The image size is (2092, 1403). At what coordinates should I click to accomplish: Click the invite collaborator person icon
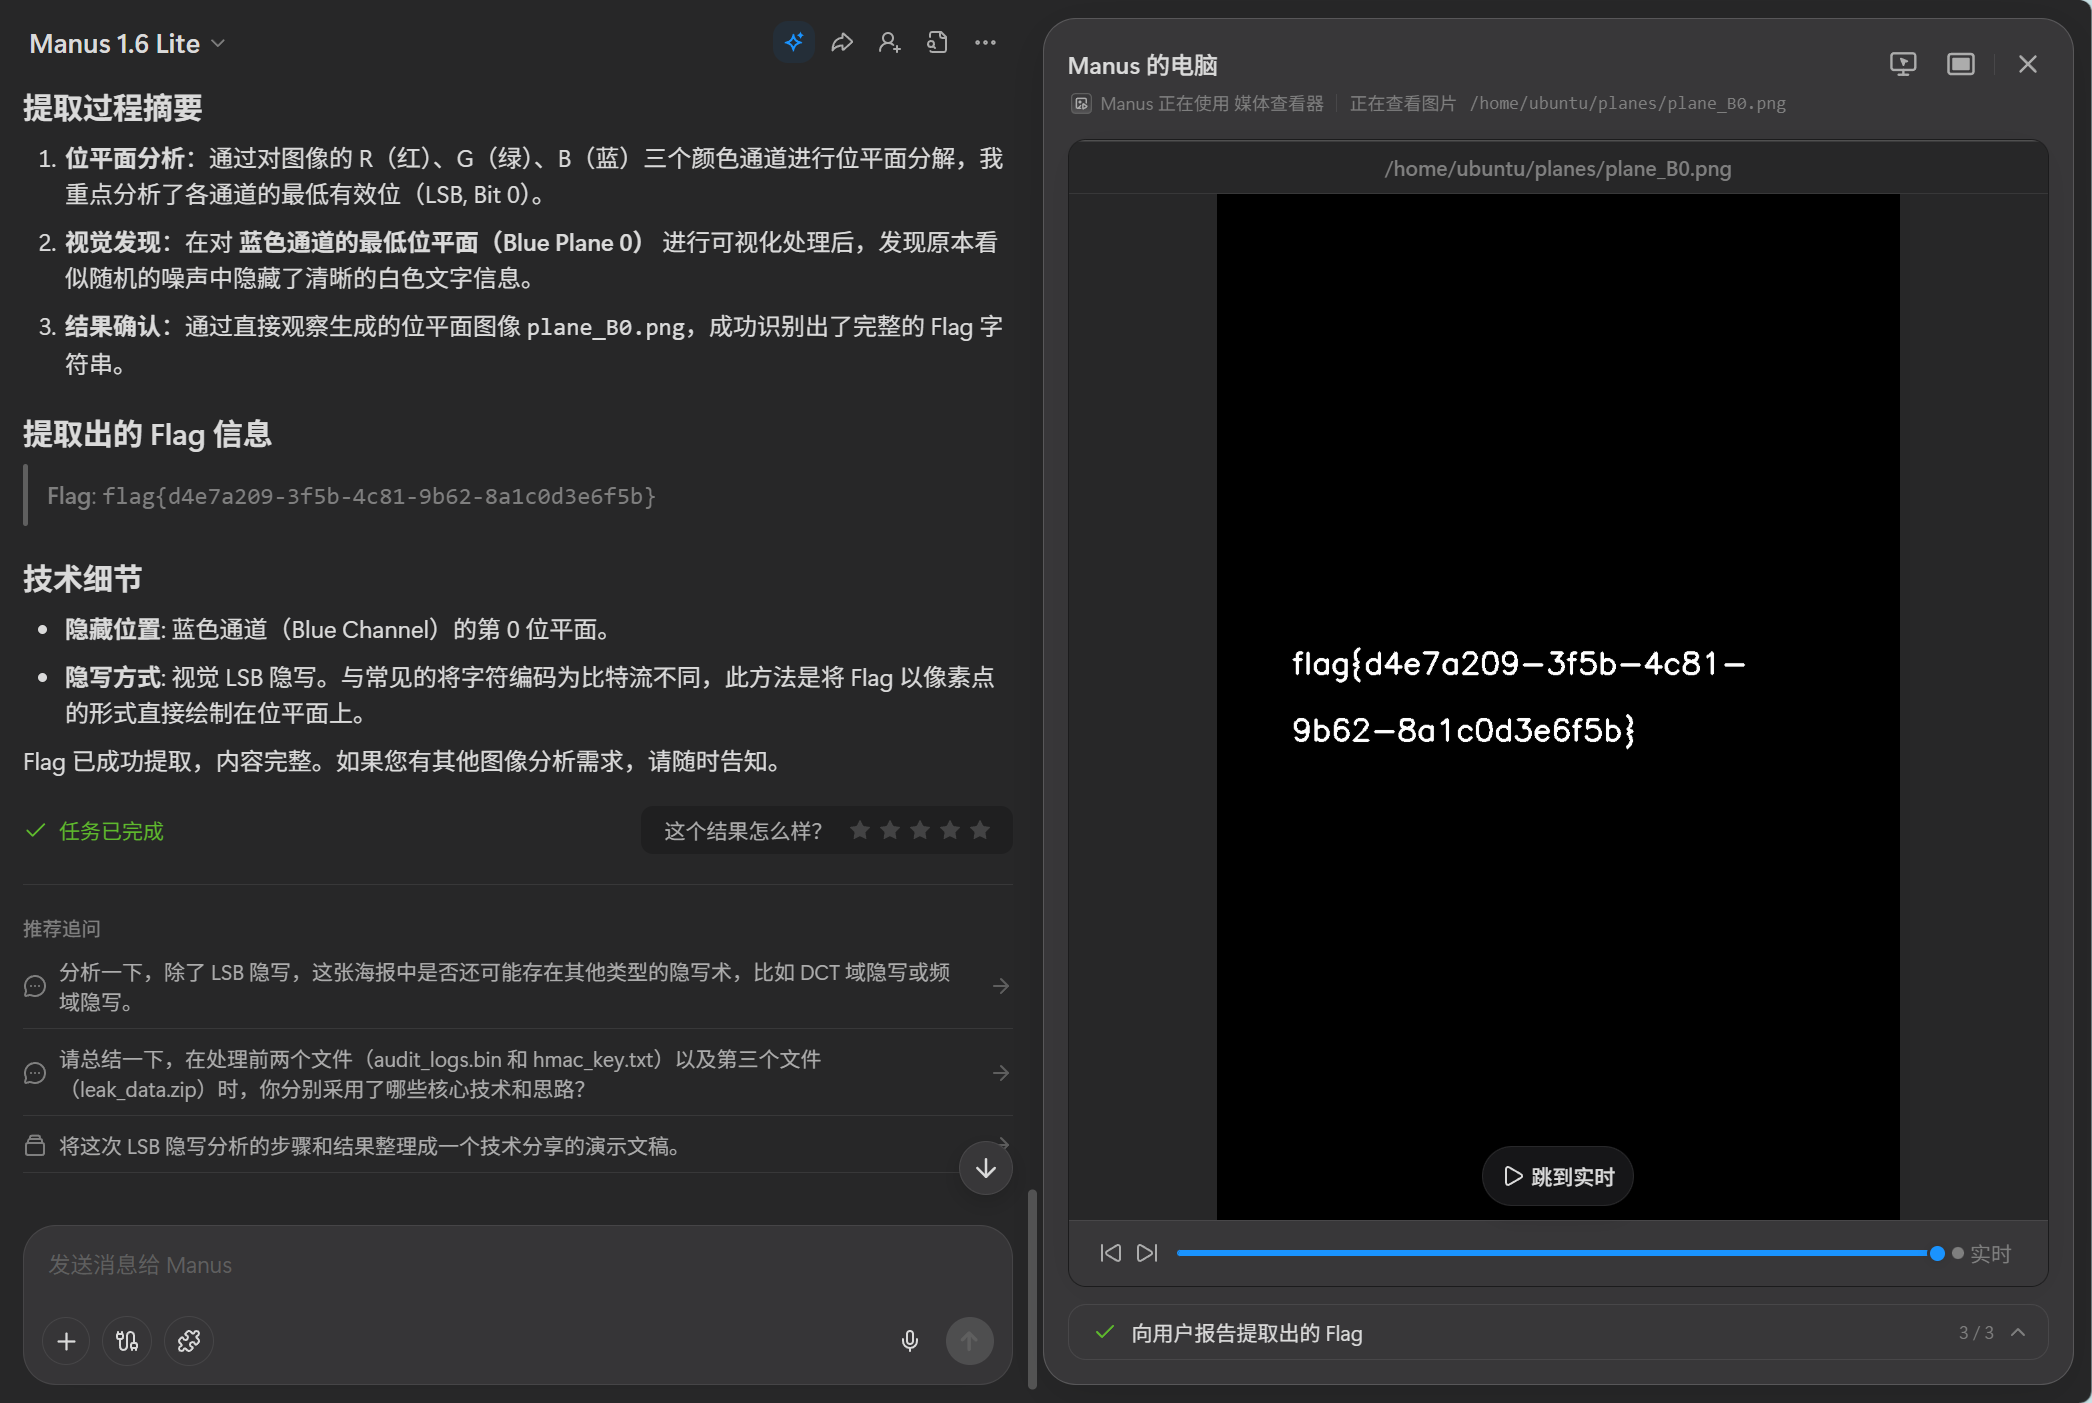[890, 42]
